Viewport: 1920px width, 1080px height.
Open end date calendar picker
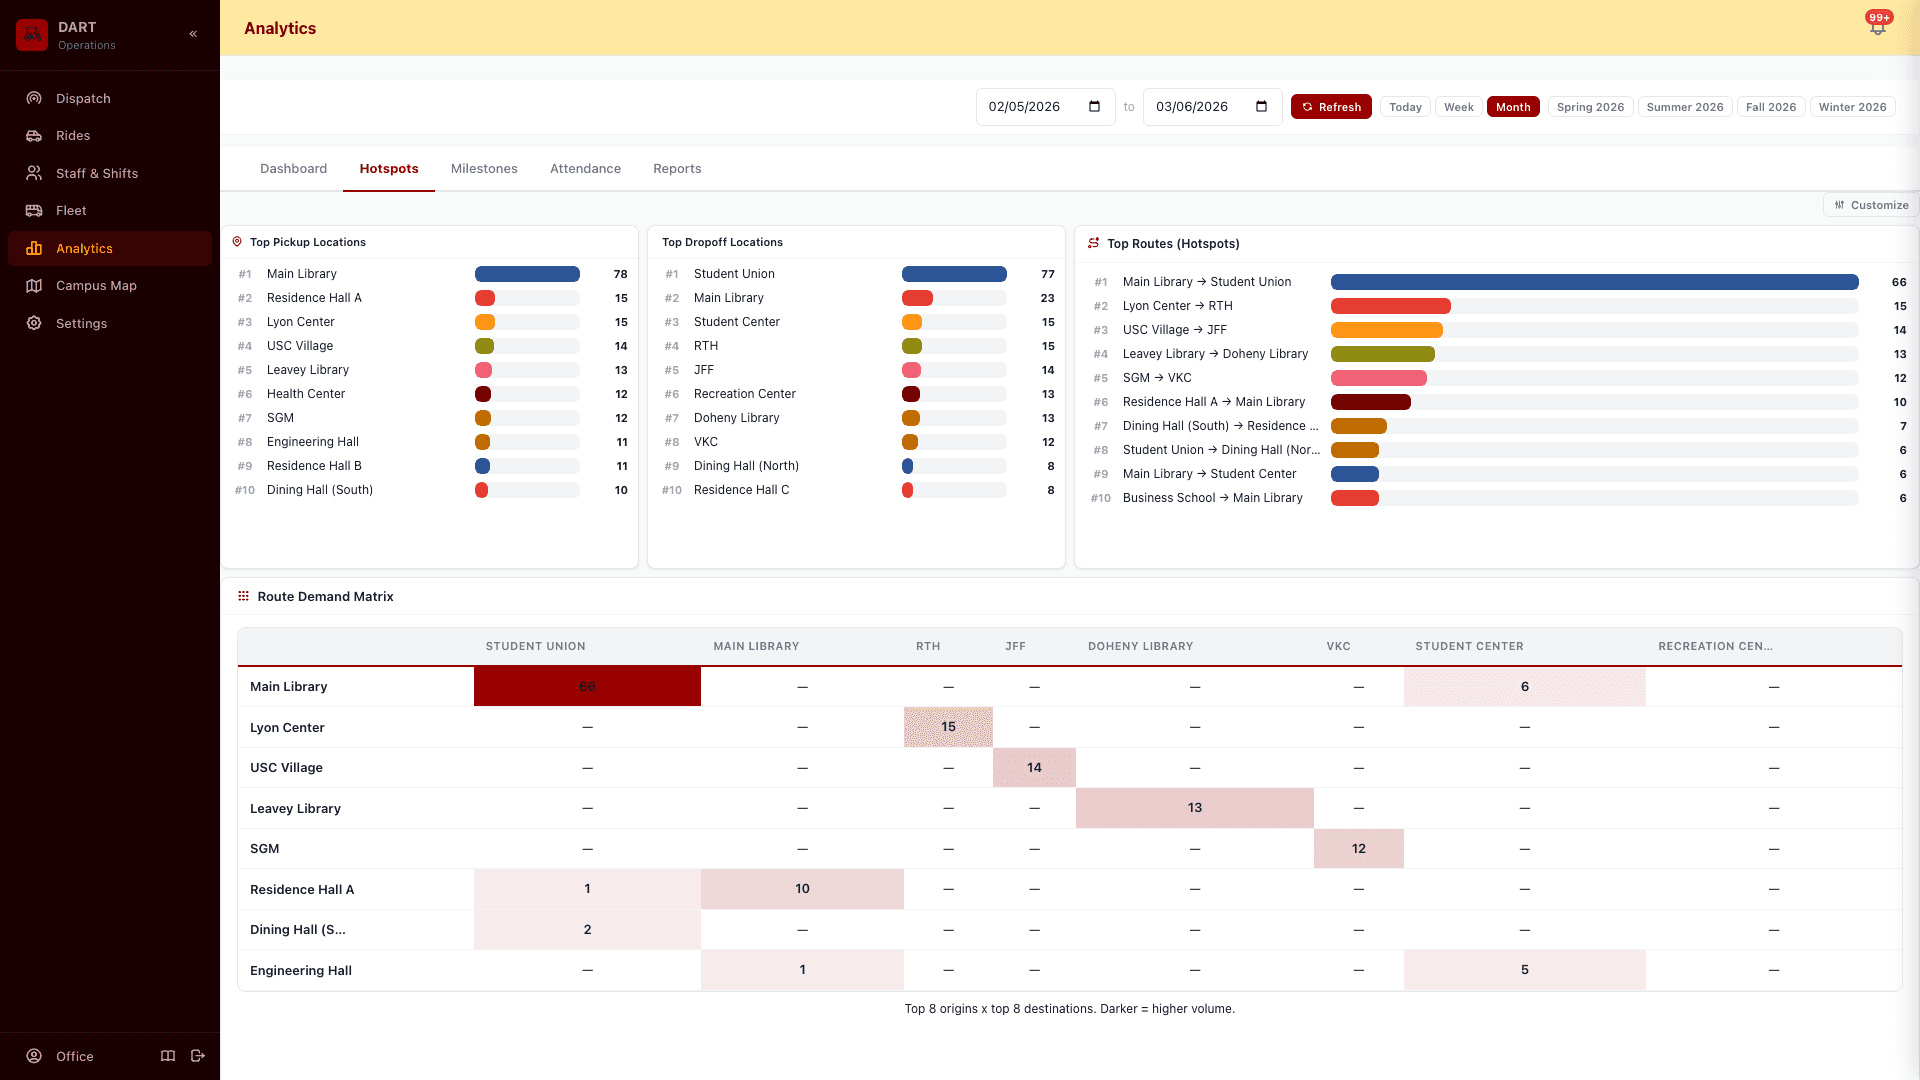pos(1261,107)
